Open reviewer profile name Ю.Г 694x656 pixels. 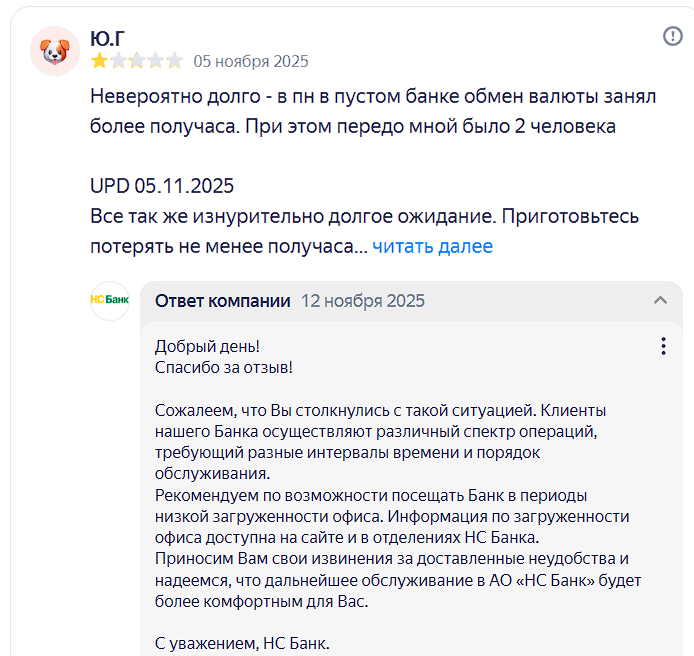[x=108, y=38]
